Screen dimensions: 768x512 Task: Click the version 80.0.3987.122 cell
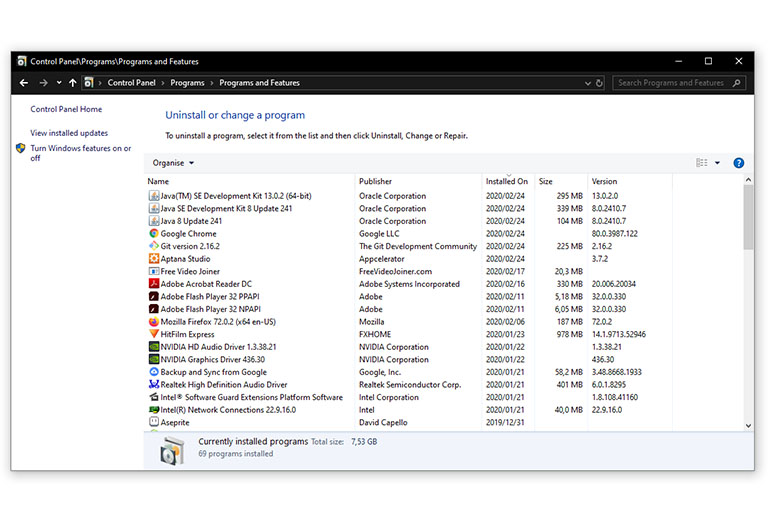pos(615,234)
